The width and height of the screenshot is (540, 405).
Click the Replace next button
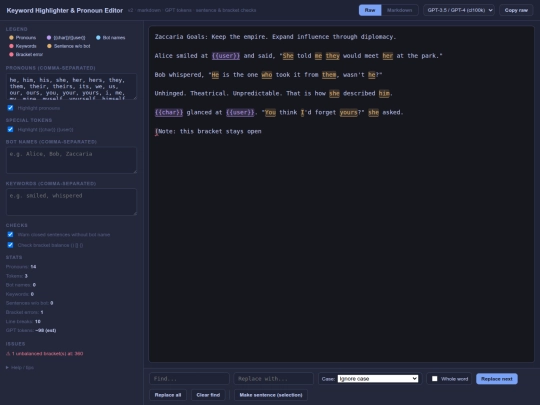(x=497, y=378)
